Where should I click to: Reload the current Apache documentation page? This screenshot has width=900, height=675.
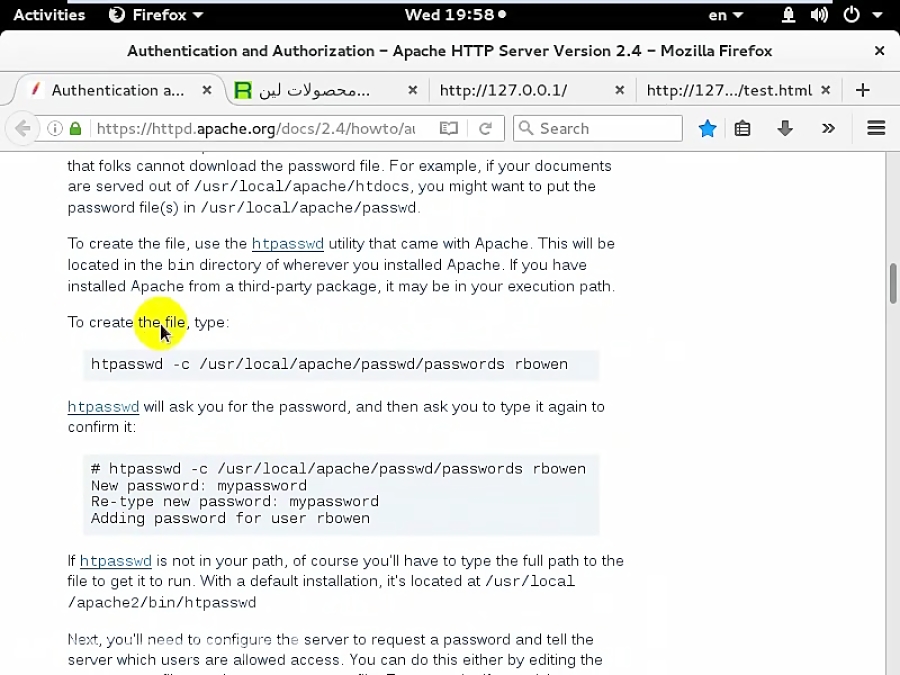coord(487,128)
